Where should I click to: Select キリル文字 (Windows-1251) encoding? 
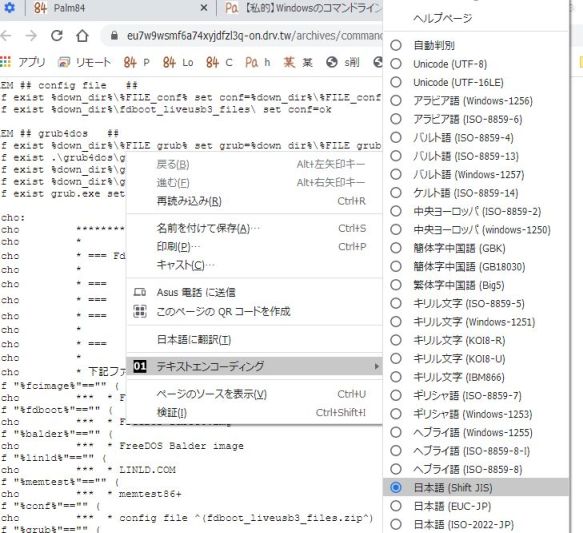(x=476, y=322)
